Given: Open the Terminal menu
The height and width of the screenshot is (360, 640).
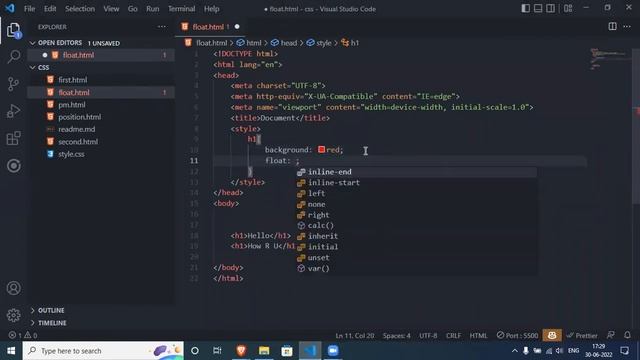Looking at the screenshot, I should [x=182, y=9].
